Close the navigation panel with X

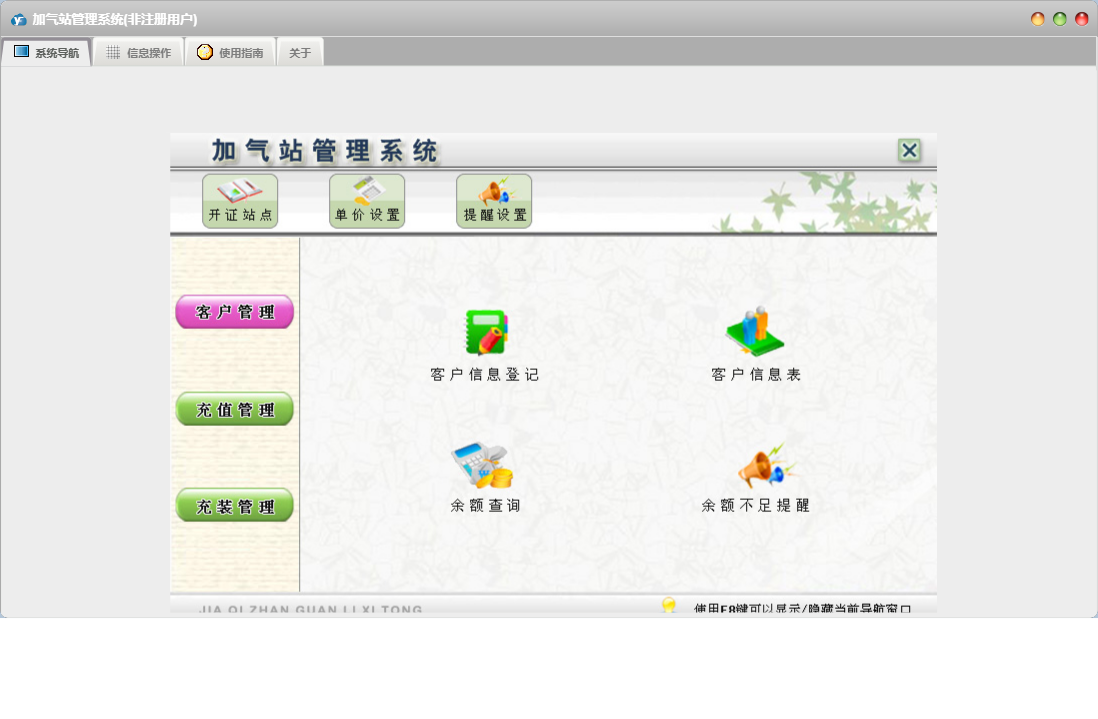click(909, 150)
